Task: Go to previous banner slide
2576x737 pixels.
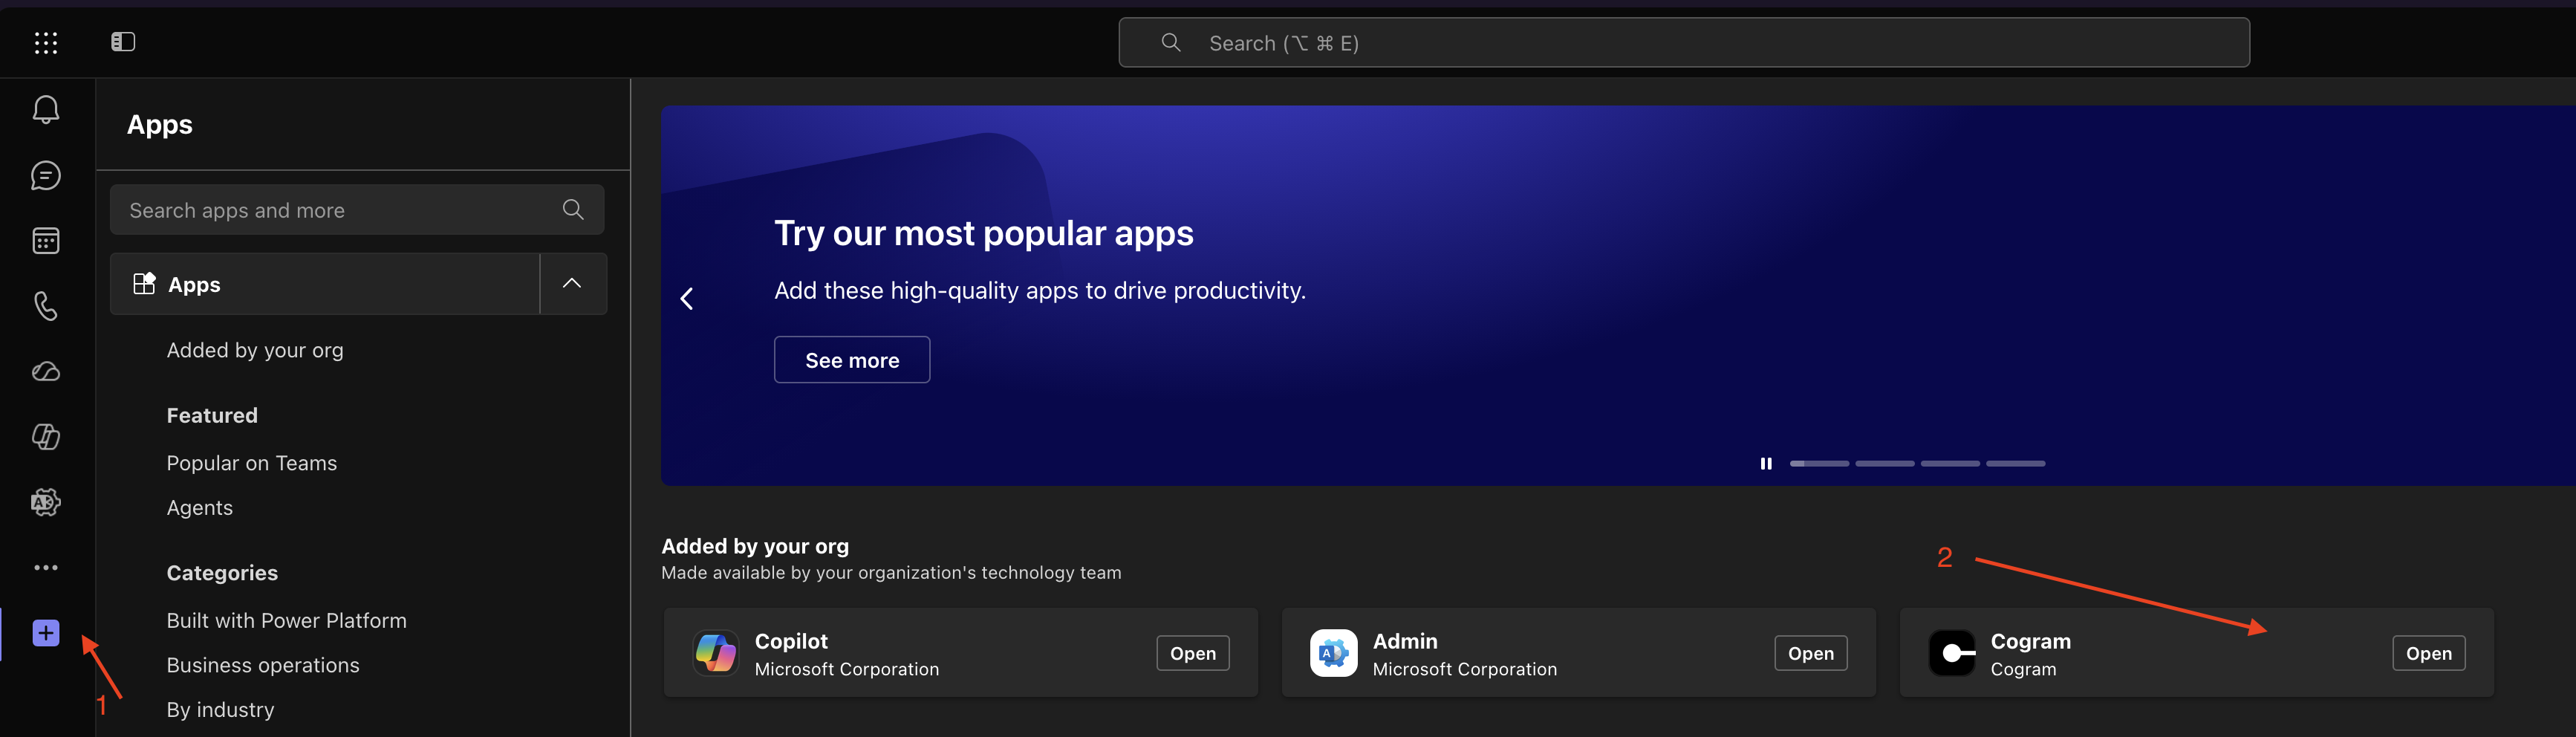Action: 687,298
